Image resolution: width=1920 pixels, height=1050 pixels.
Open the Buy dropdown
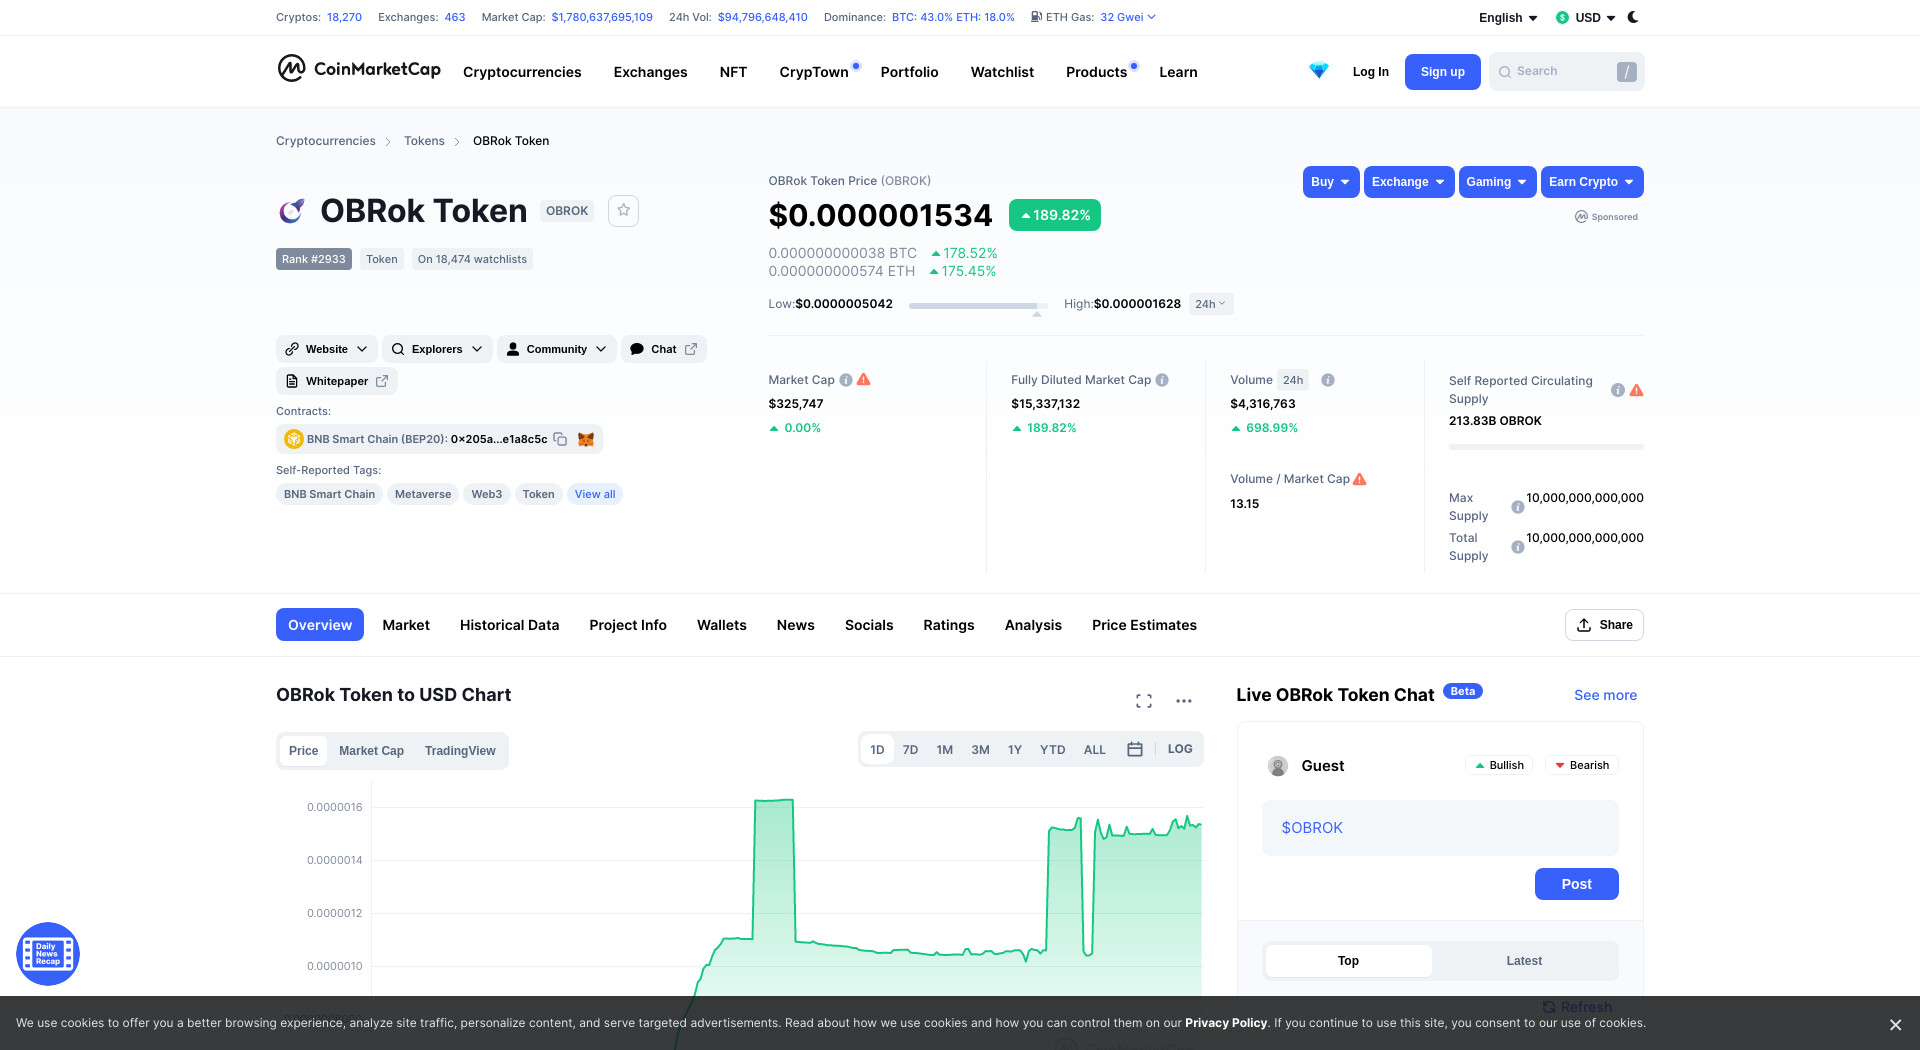click(1331, 182)
